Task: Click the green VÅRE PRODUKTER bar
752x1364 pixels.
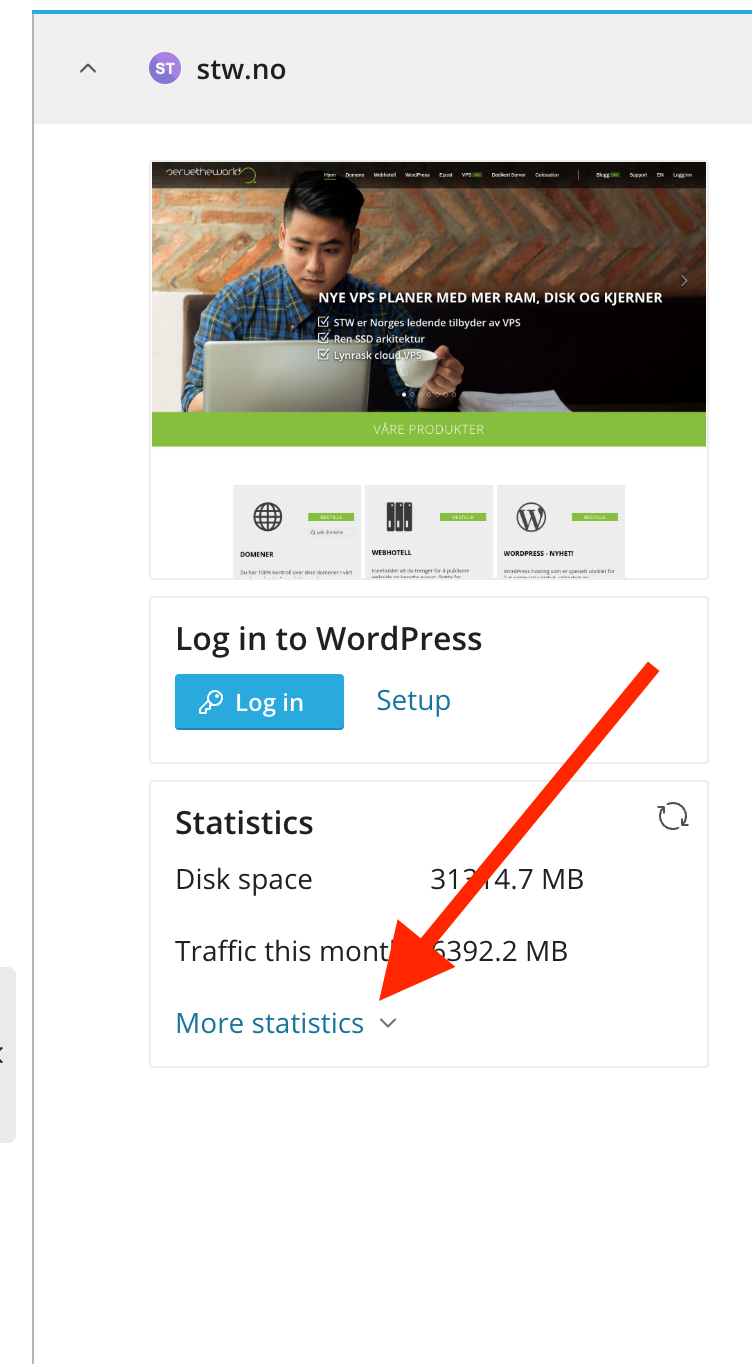Action: tap(428, 429)
